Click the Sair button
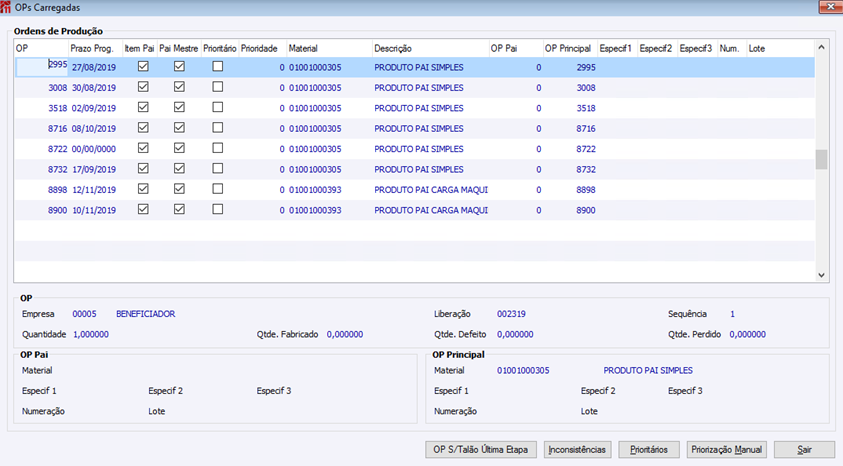The height and width of the screenshot is (466, 843). (804, 450)
